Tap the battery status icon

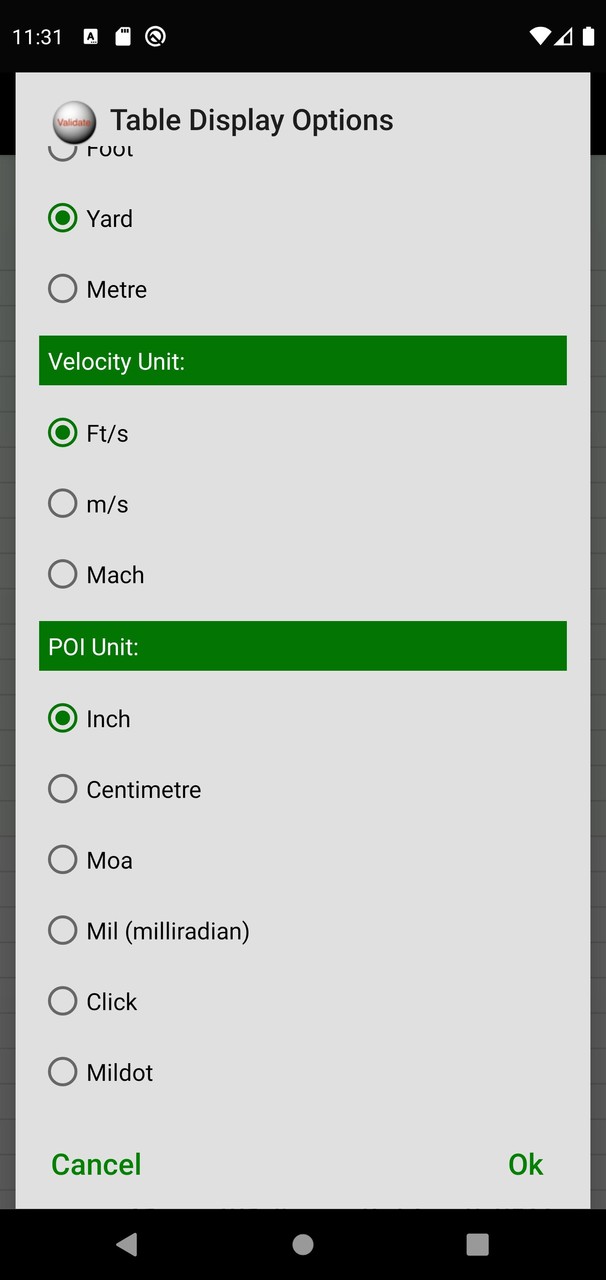coord(587,36)
